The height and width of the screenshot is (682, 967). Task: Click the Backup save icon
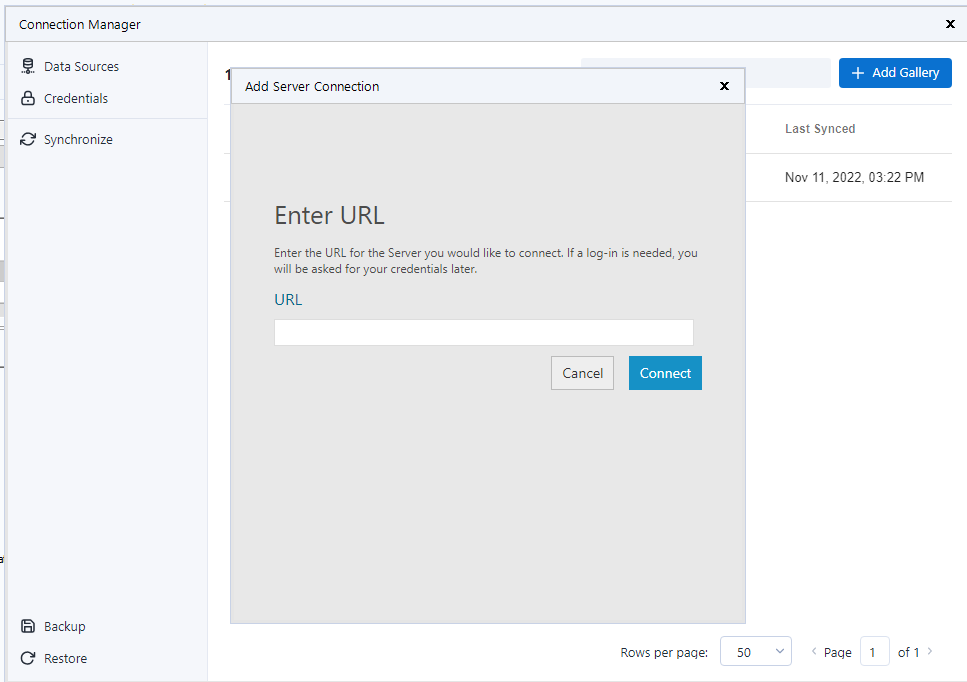click(27, 625)
